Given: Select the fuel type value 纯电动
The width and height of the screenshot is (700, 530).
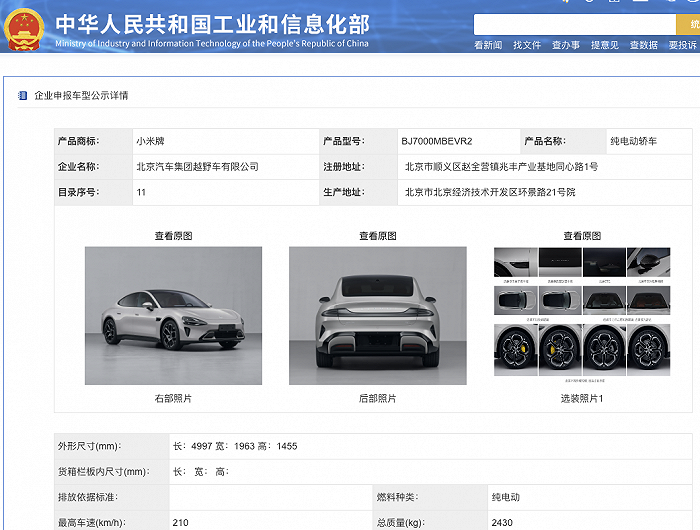Looking at the screenshot, I should (505, 497).
